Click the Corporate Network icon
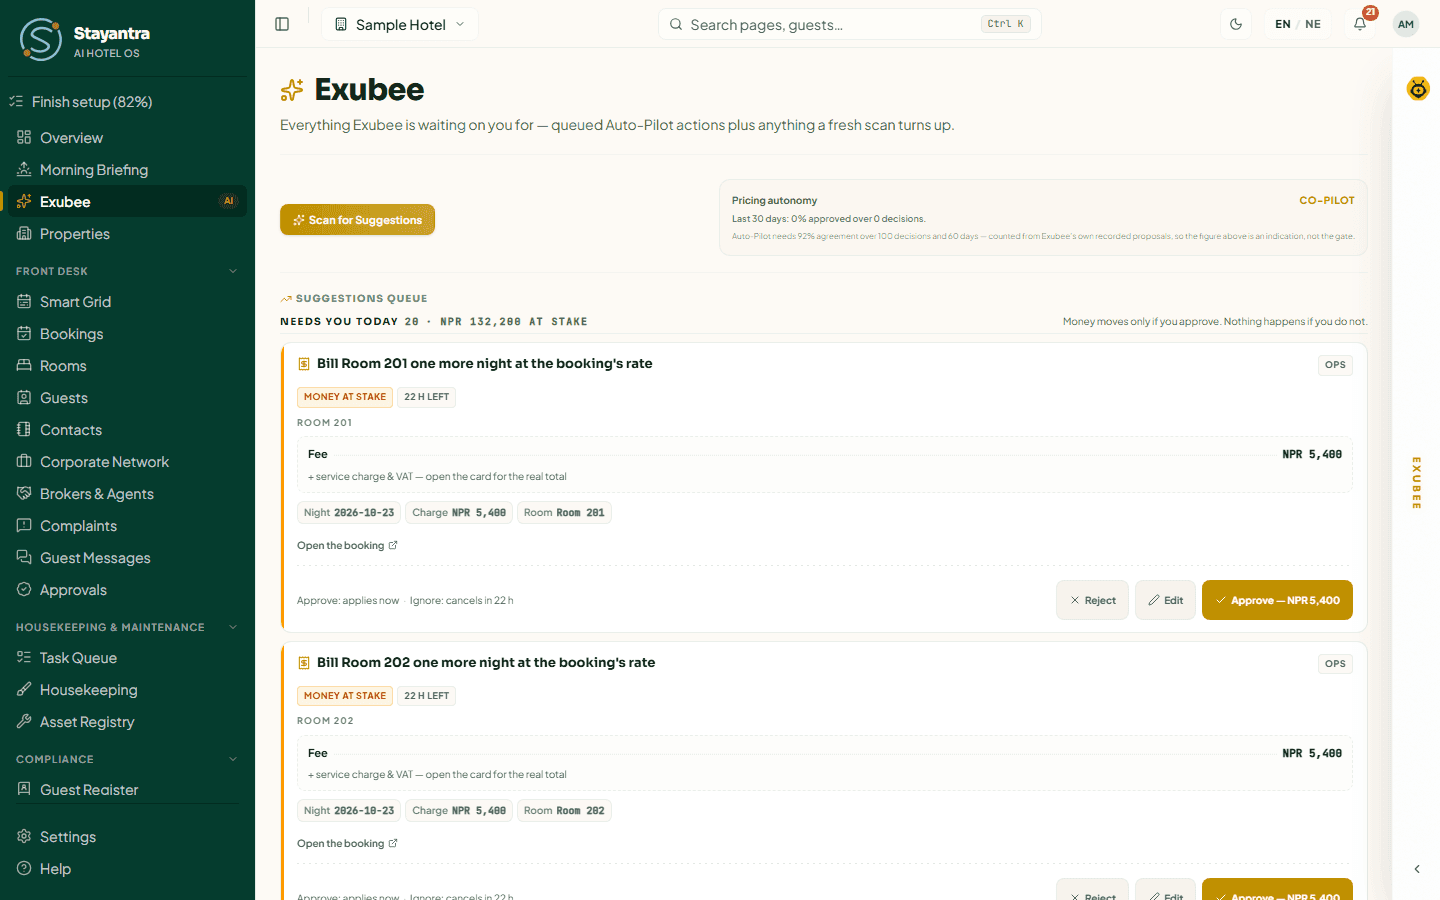This screenshot has height=900, width=1440. [x=24, y=462]
